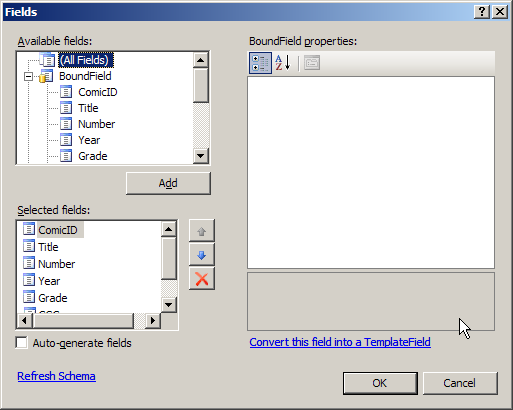Click the Title icon in Selected fields
Image resolution: width=513 pixels, height=410 pixels.
[29, 246]
